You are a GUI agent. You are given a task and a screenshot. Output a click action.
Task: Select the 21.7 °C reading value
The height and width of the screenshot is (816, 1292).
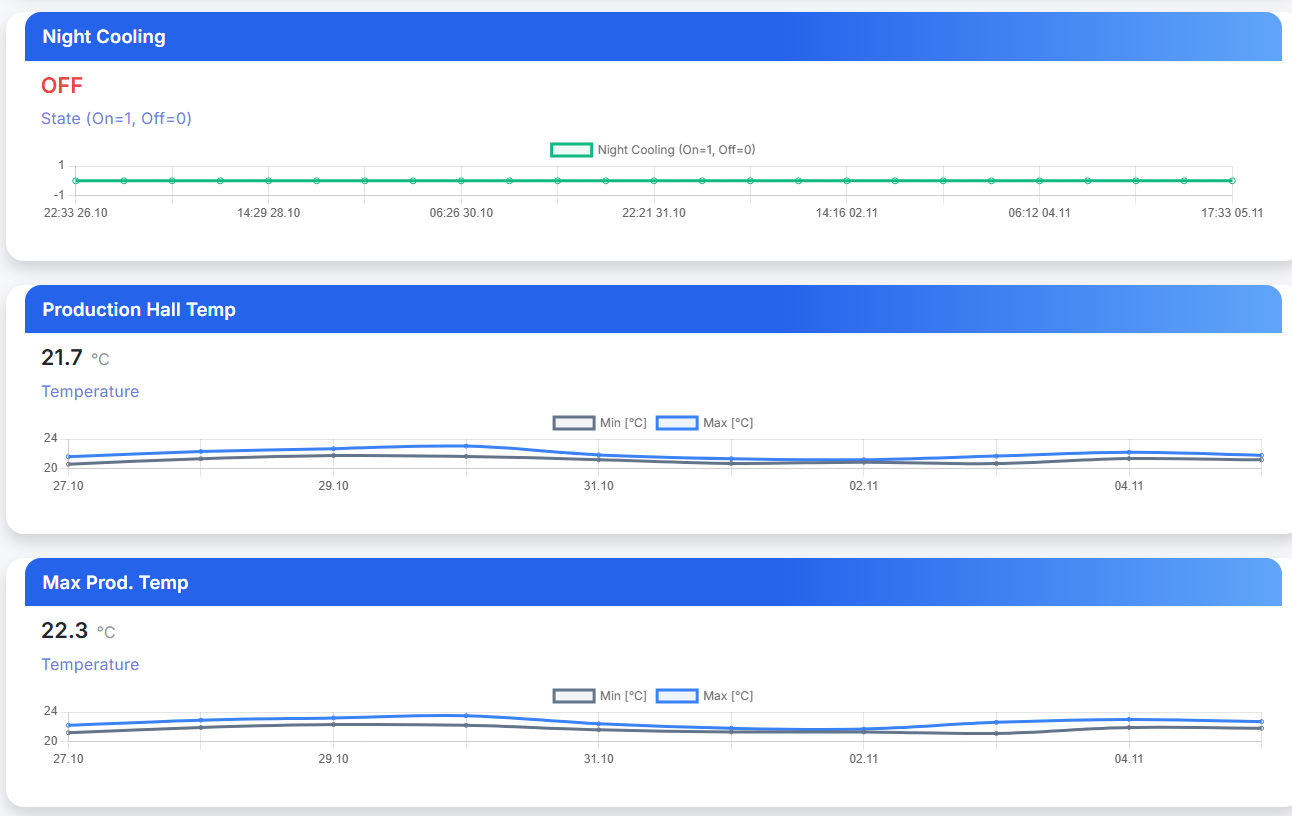tap(62, 358)
